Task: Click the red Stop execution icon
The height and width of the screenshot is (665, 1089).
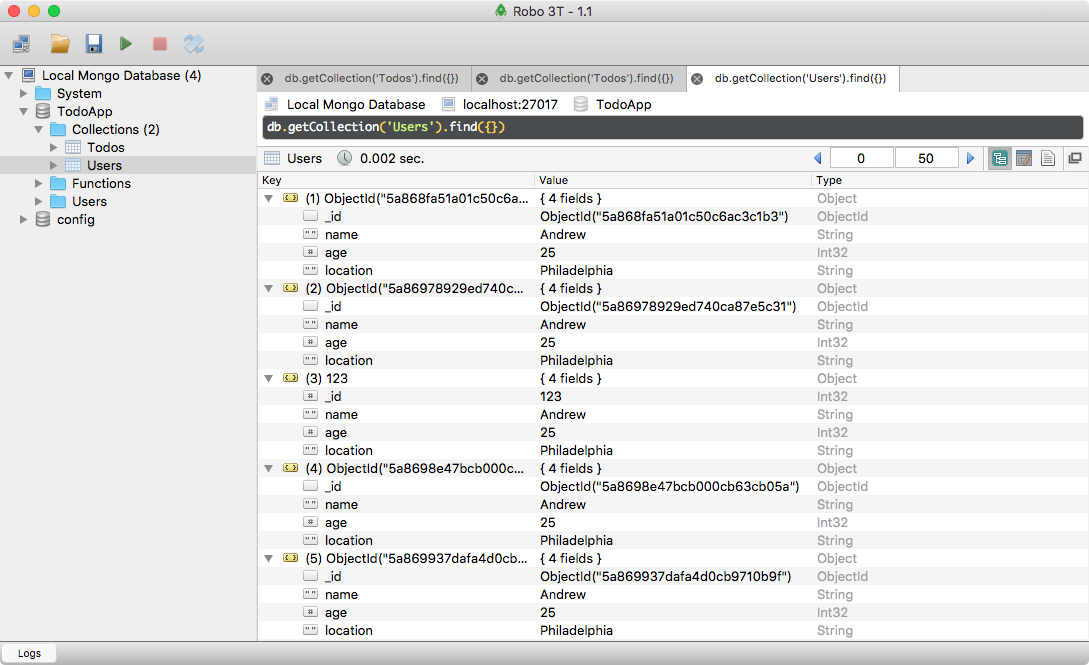Action: (159, 43)
